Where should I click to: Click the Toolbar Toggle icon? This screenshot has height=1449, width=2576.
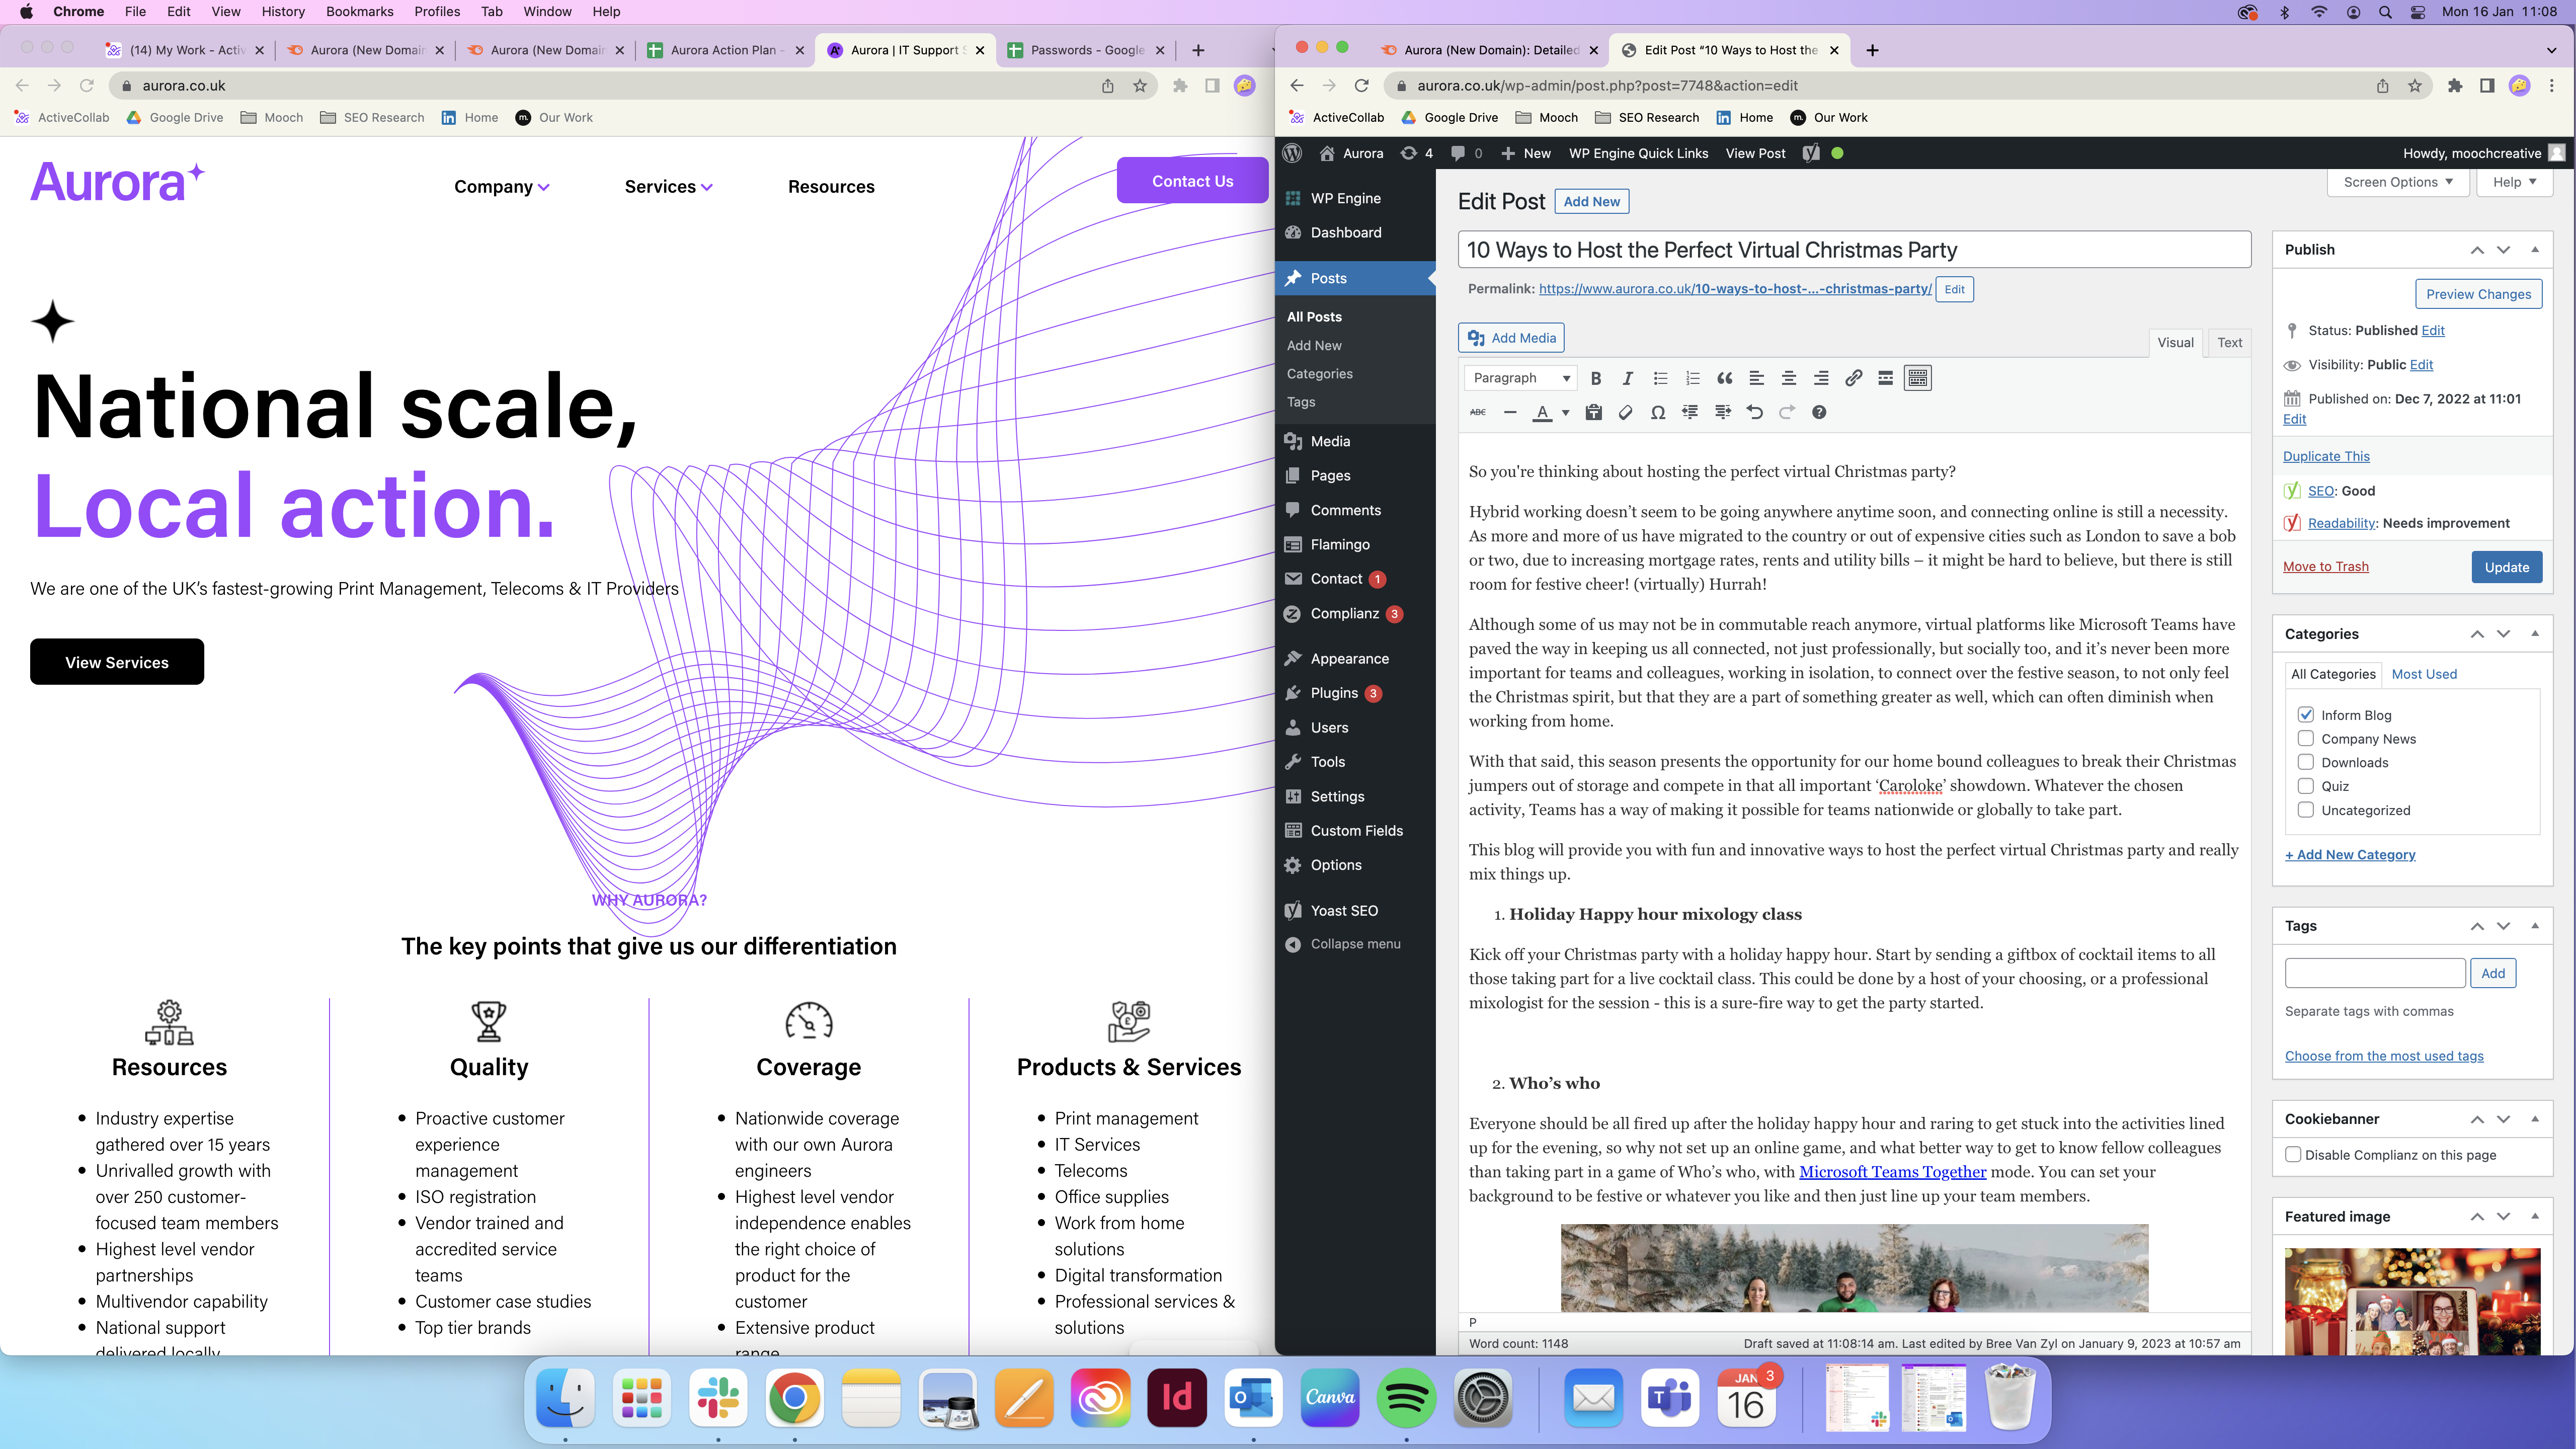pos(1917,378)
